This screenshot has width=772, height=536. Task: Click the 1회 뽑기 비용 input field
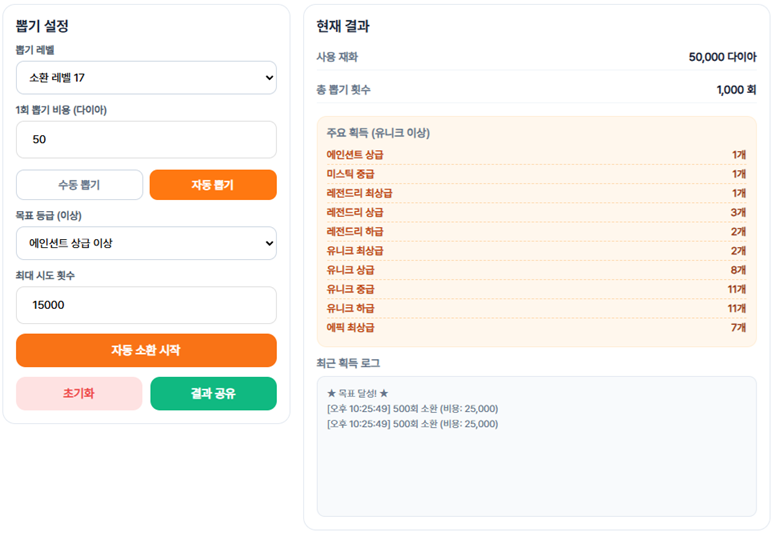(x=146, y=140)
